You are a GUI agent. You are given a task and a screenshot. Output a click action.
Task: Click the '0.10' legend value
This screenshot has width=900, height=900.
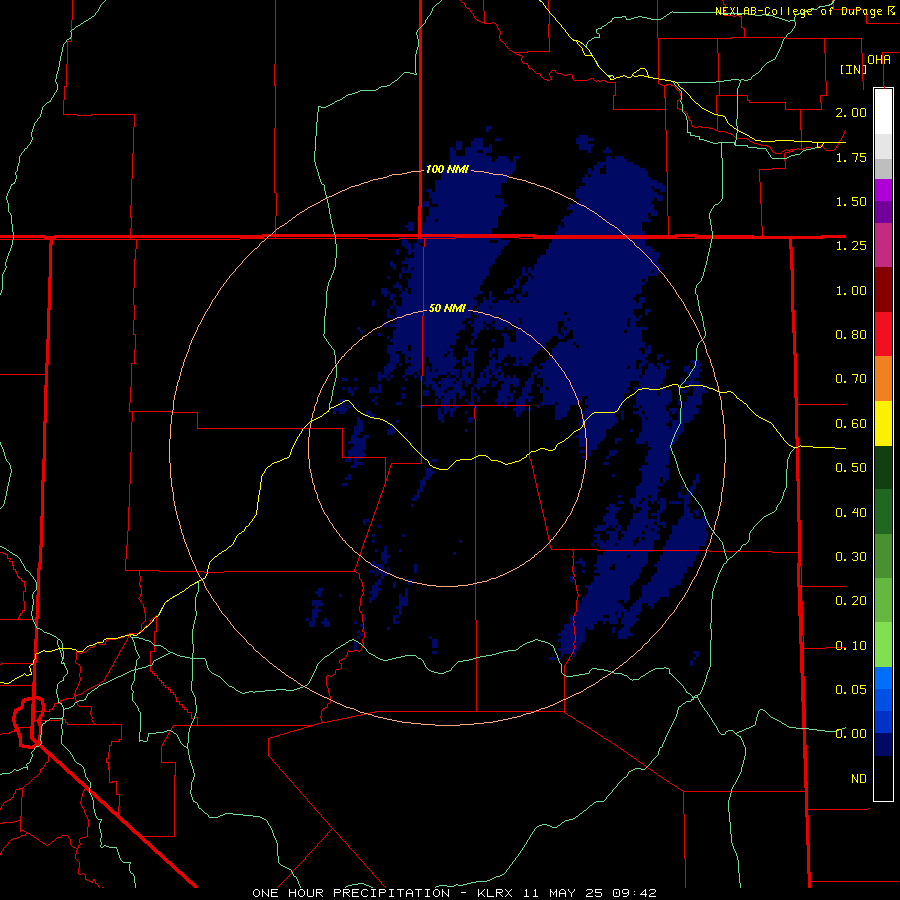[851, 646]
